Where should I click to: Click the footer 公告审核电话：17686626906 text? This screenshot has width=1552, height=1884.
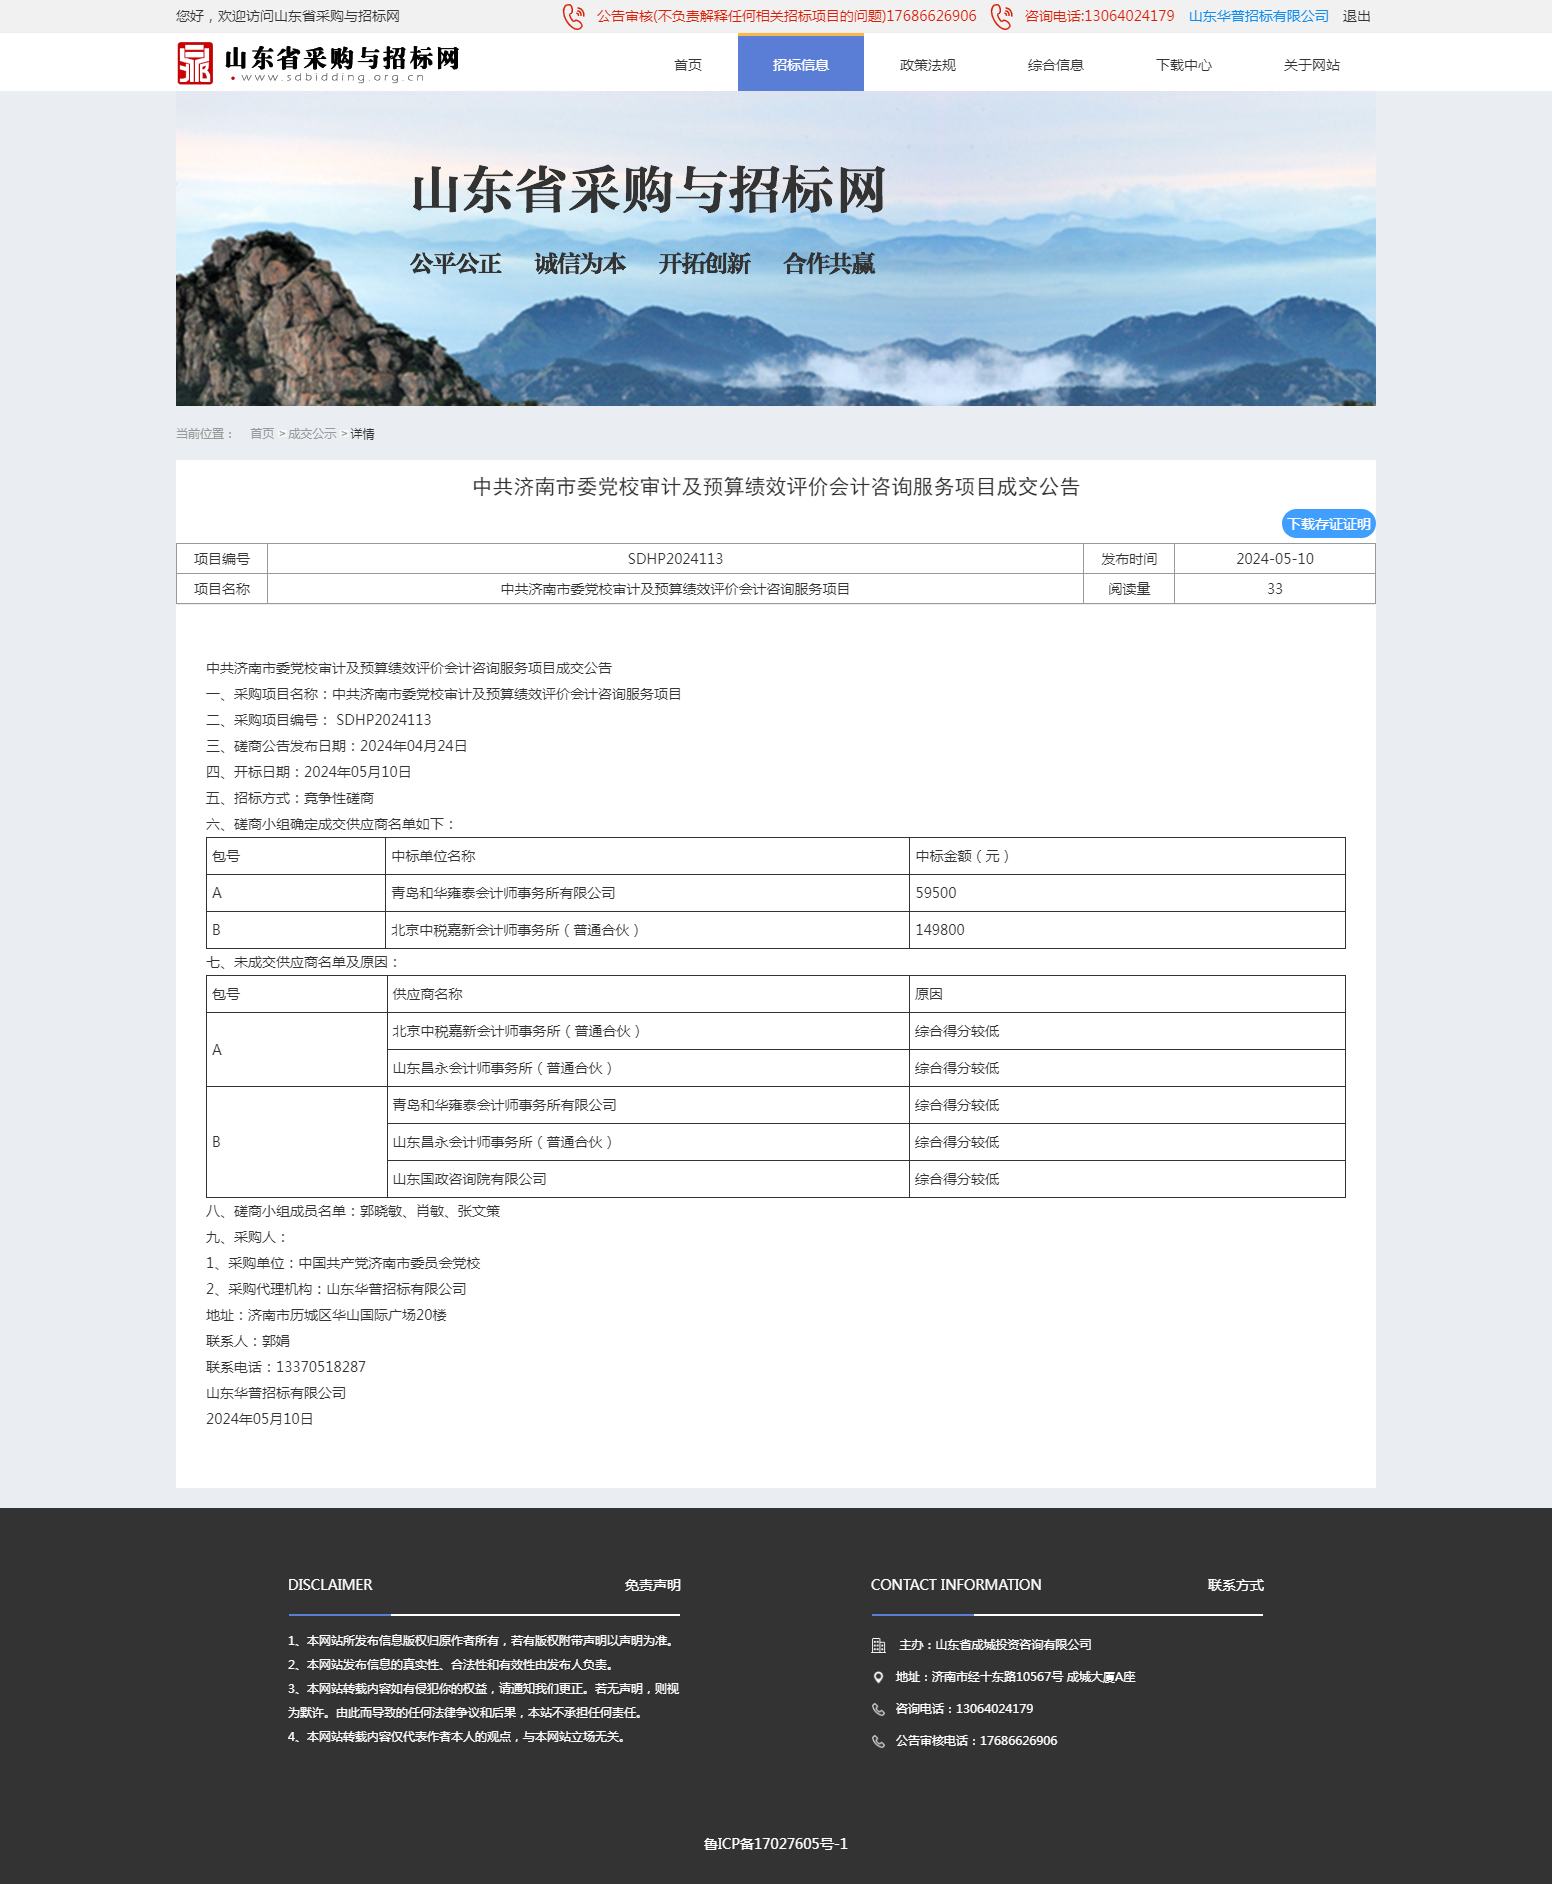click(977, 1741)
